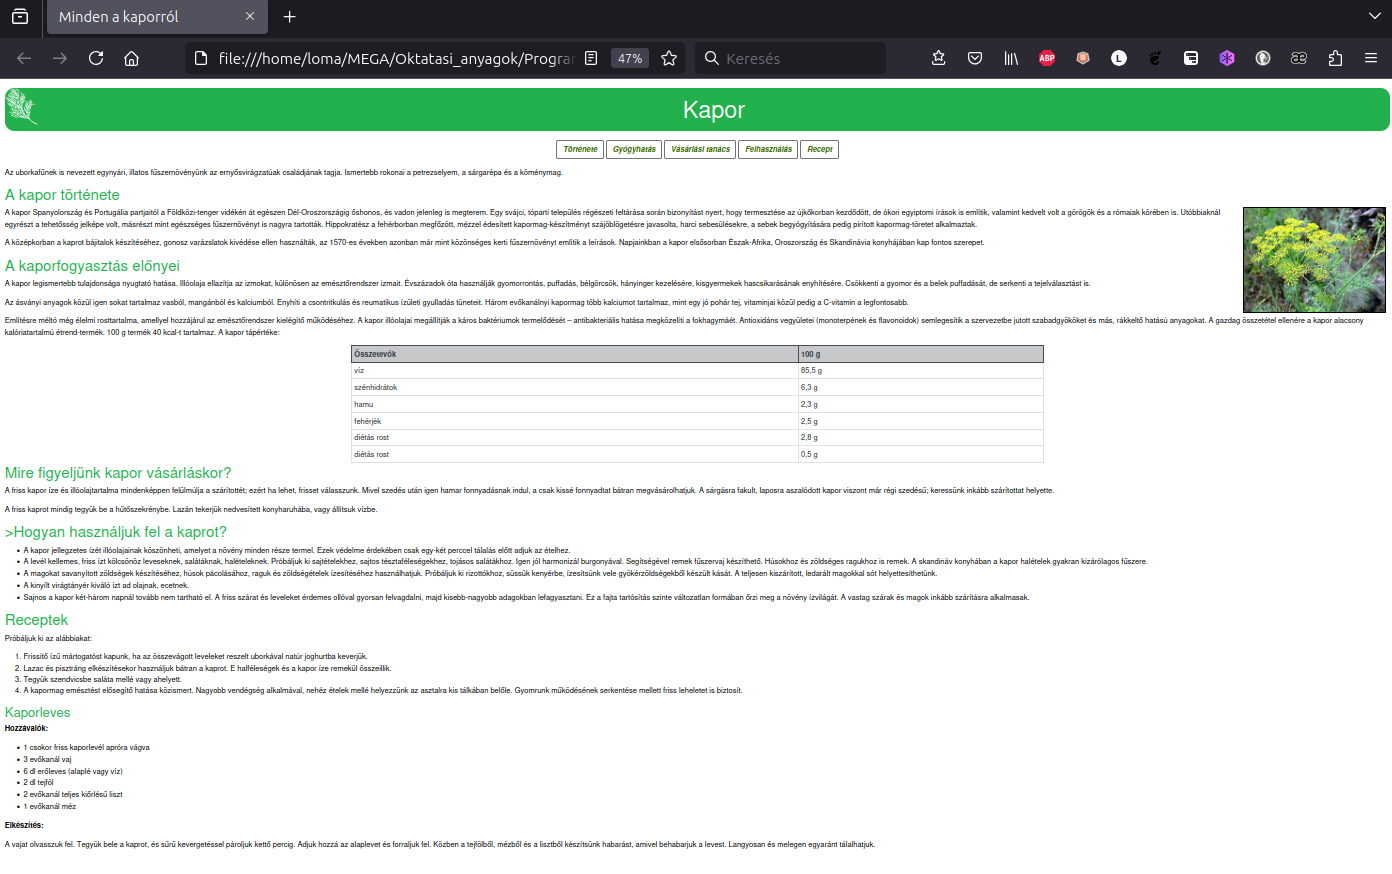Click the '100 g' table header
1392x874 pixels.
(921, 354)
